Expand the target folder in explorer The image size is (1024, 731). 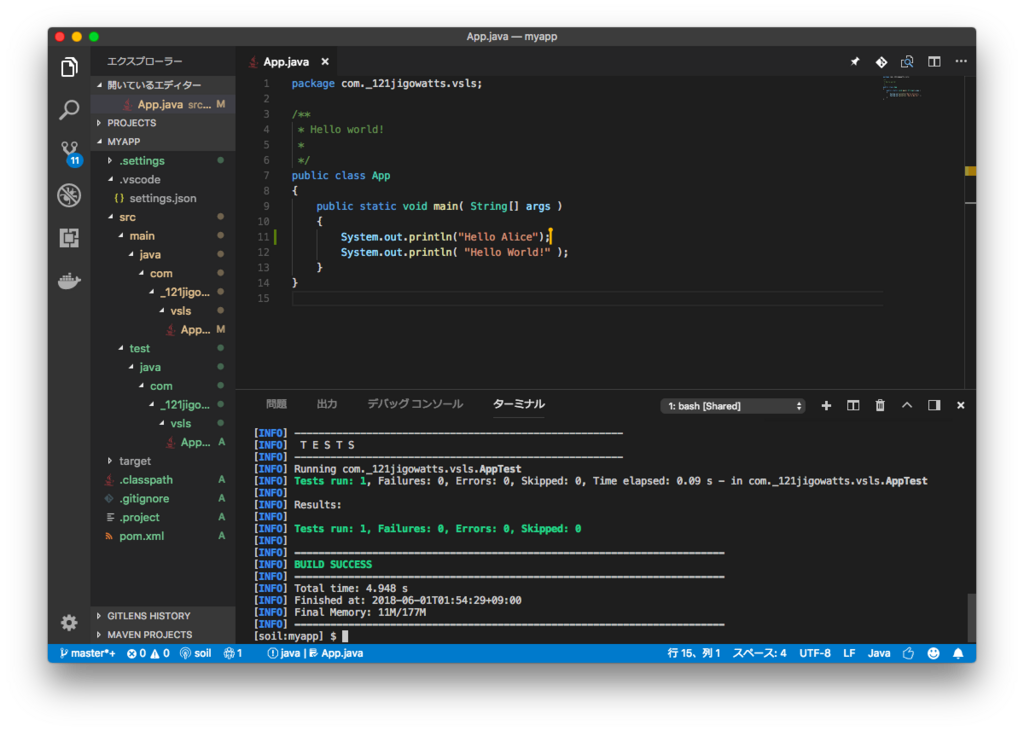tap(134, 461)
